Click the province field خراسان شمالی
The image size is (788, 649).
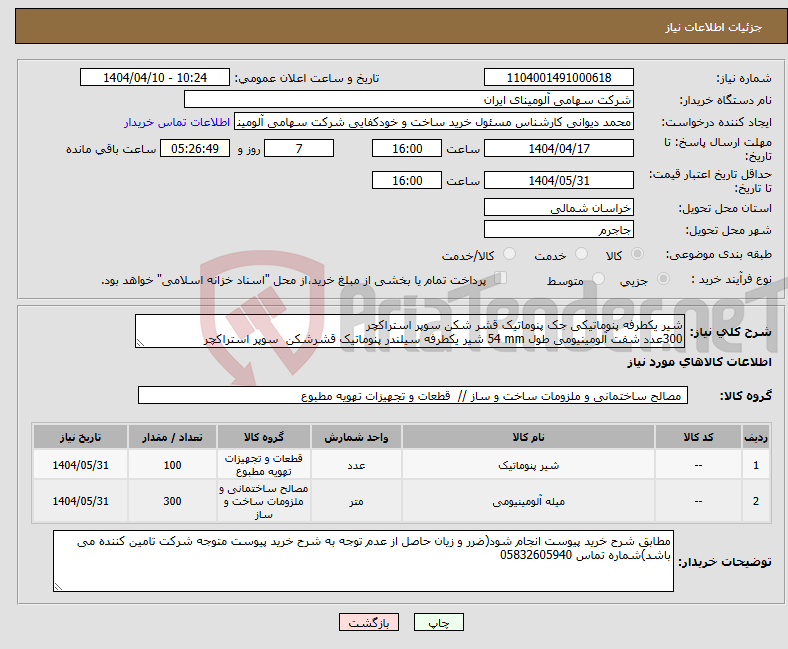click(x=559, y=207)
